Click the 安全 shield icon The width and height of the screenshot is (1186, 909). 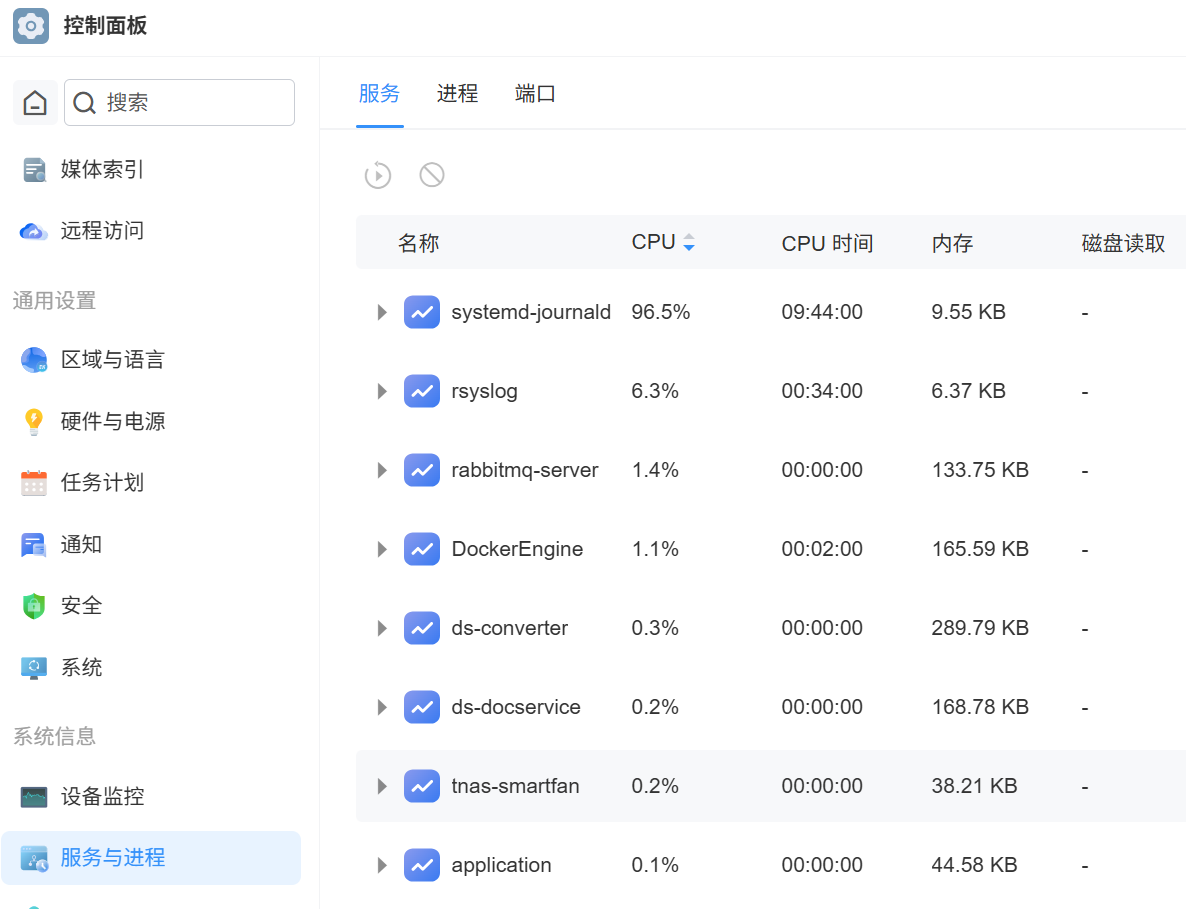34,606
